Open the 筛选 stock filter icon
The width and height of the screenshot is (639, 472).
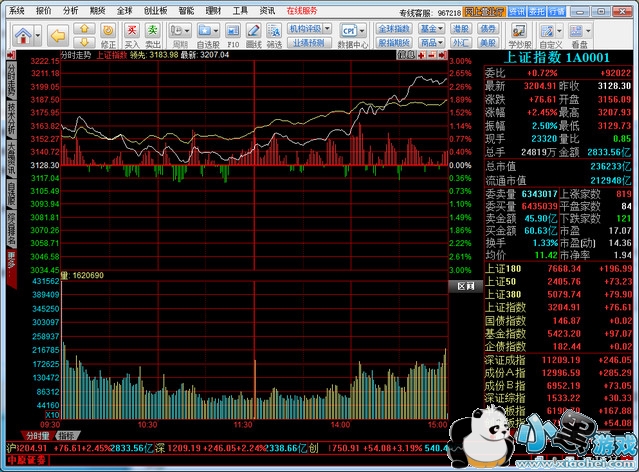[x=275, y=36]
